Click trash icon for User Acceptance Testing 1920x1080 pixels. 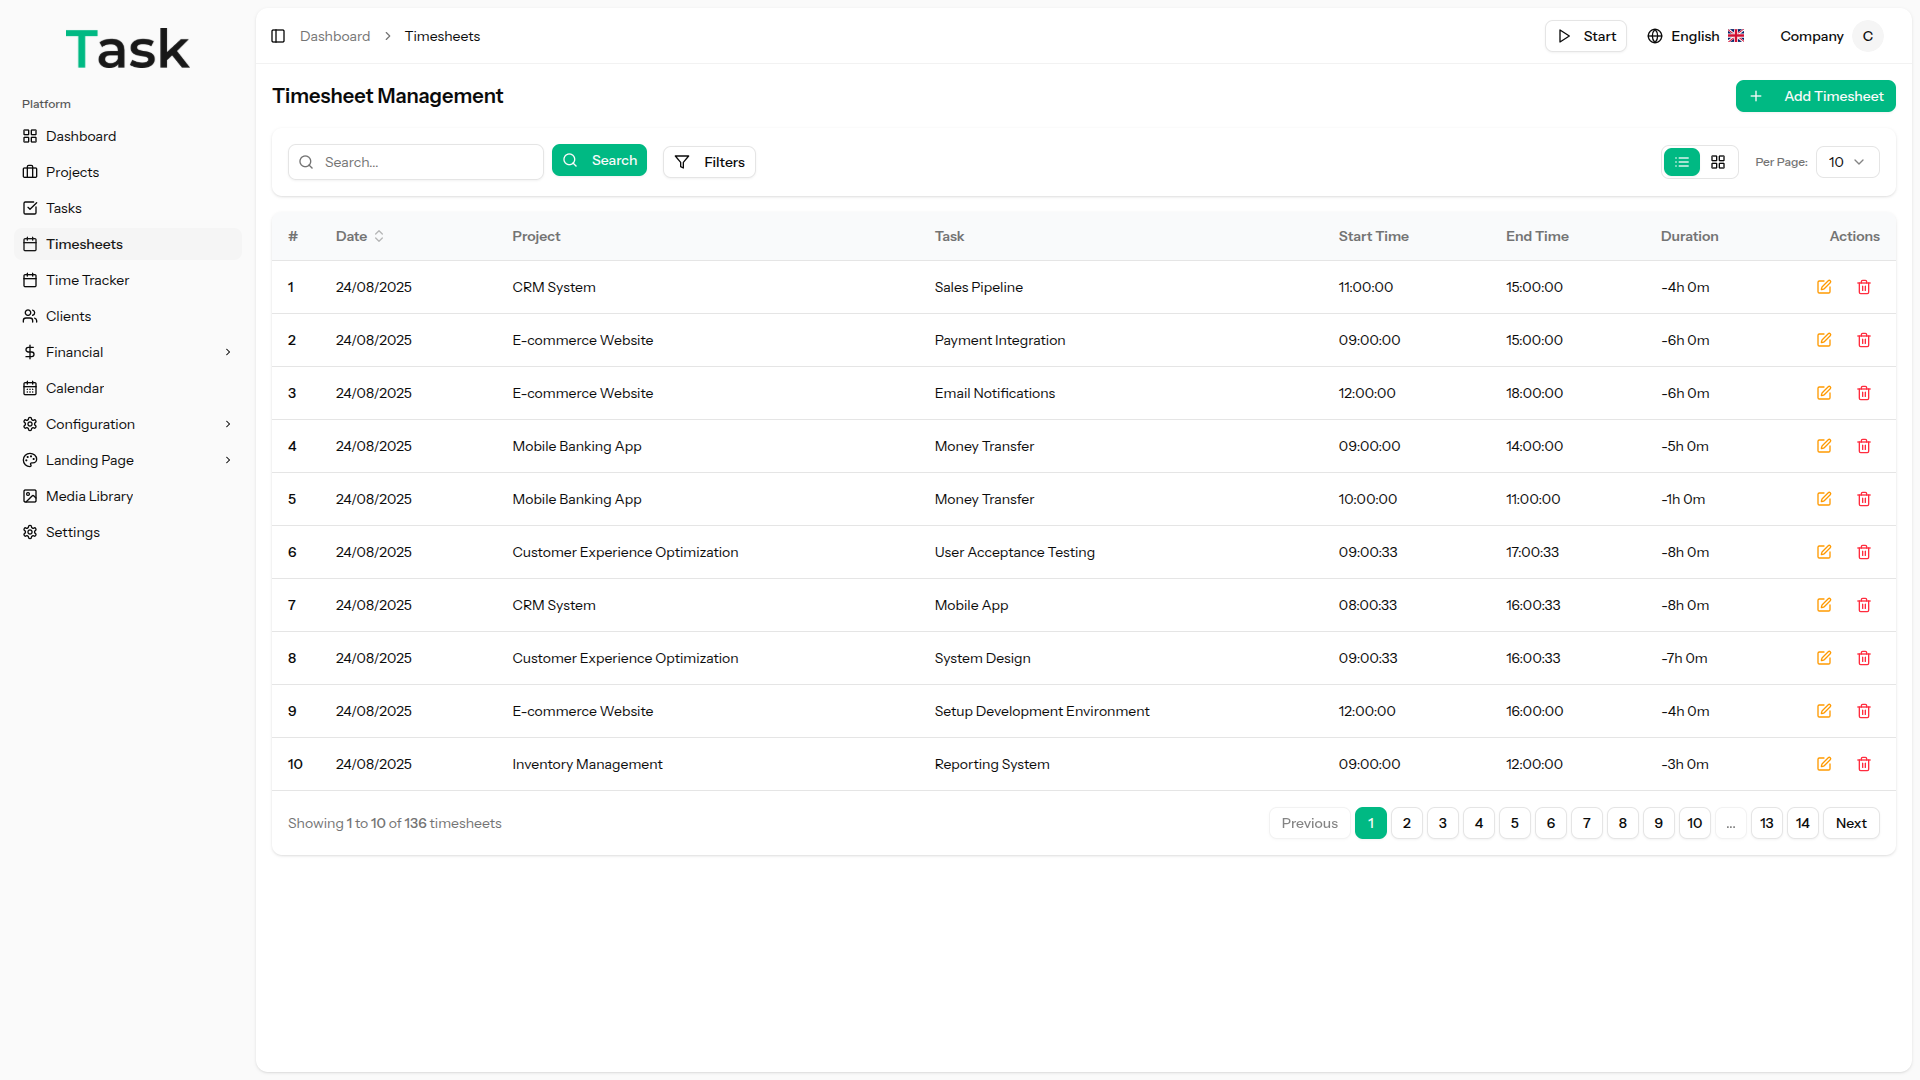click(1864, 552)
